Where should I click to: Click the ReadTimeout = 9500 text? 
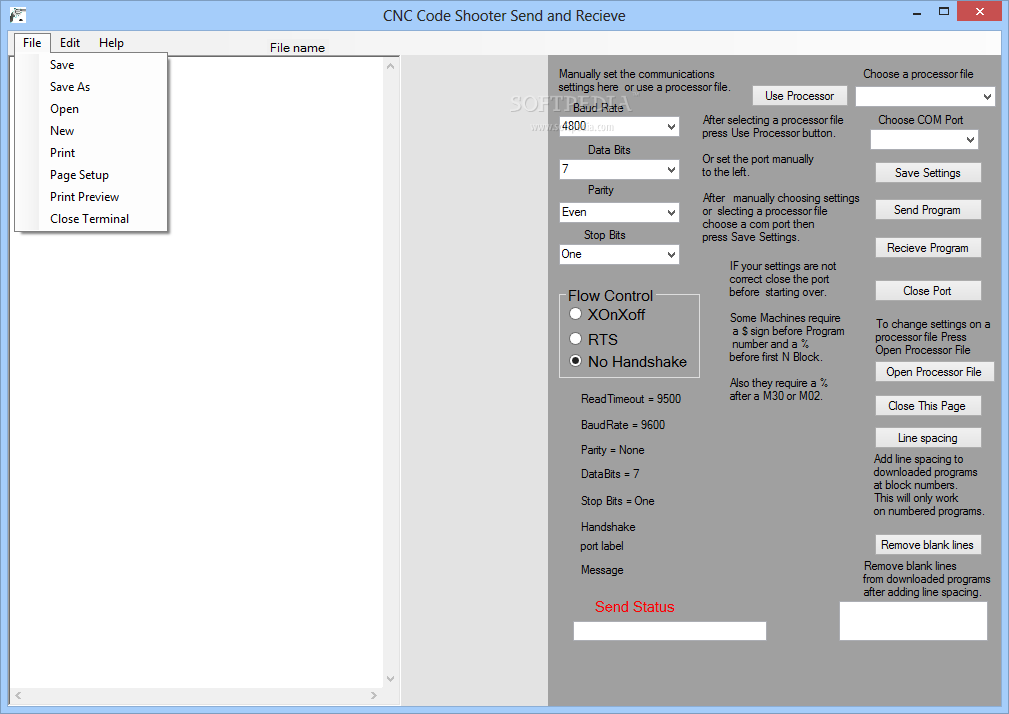(x=631, y=399)
